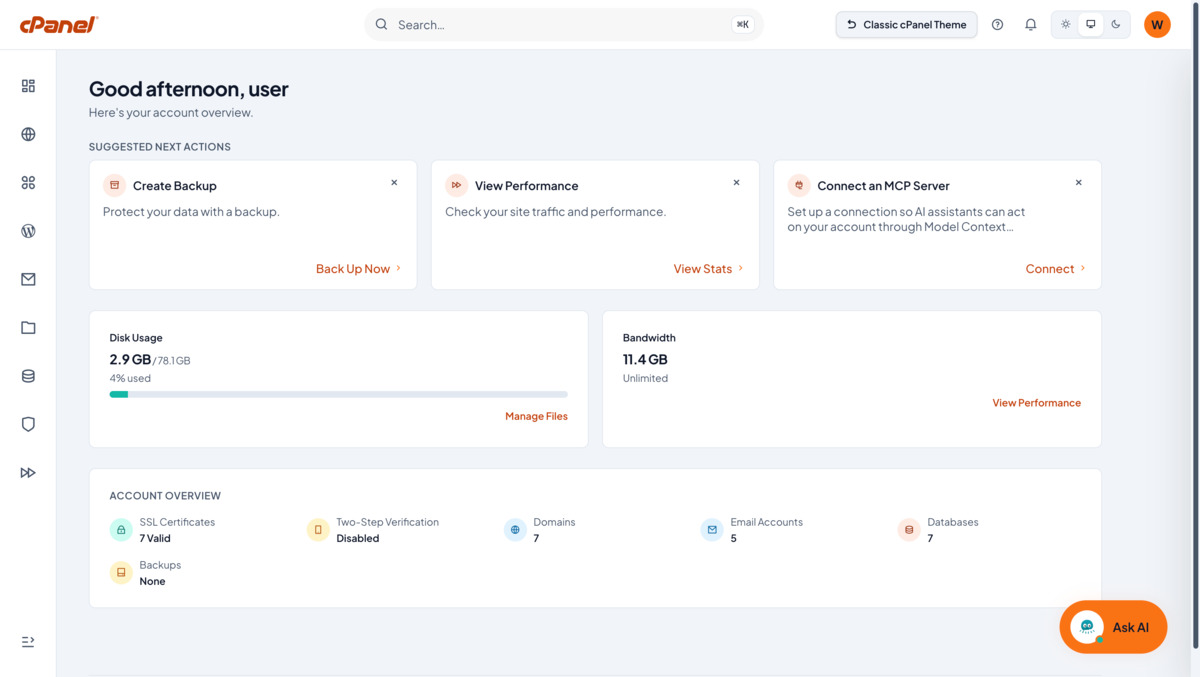
Task: Click the '11.4 GB' bandwidth value
Action: [x=645, y=359]
